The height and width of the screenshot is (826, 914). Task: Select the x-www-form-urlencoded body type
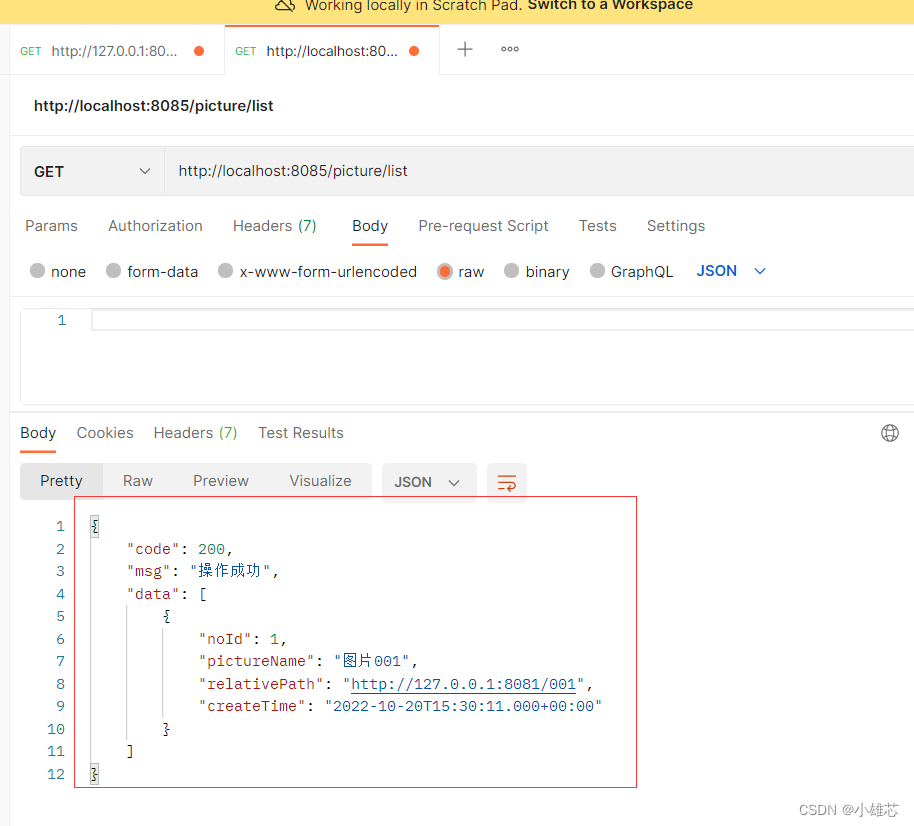pos(317,271)
